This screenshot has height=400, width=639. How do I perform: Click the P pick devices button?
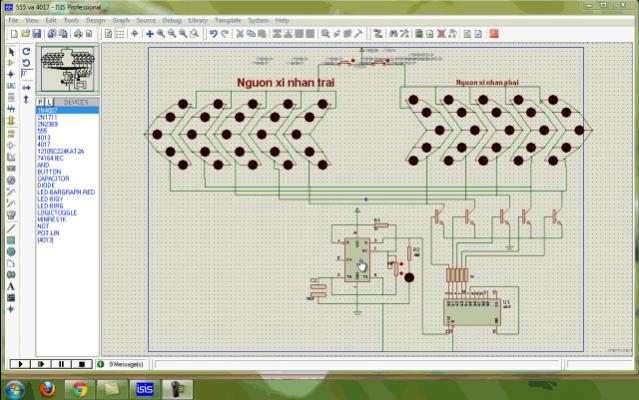point(41,102)
